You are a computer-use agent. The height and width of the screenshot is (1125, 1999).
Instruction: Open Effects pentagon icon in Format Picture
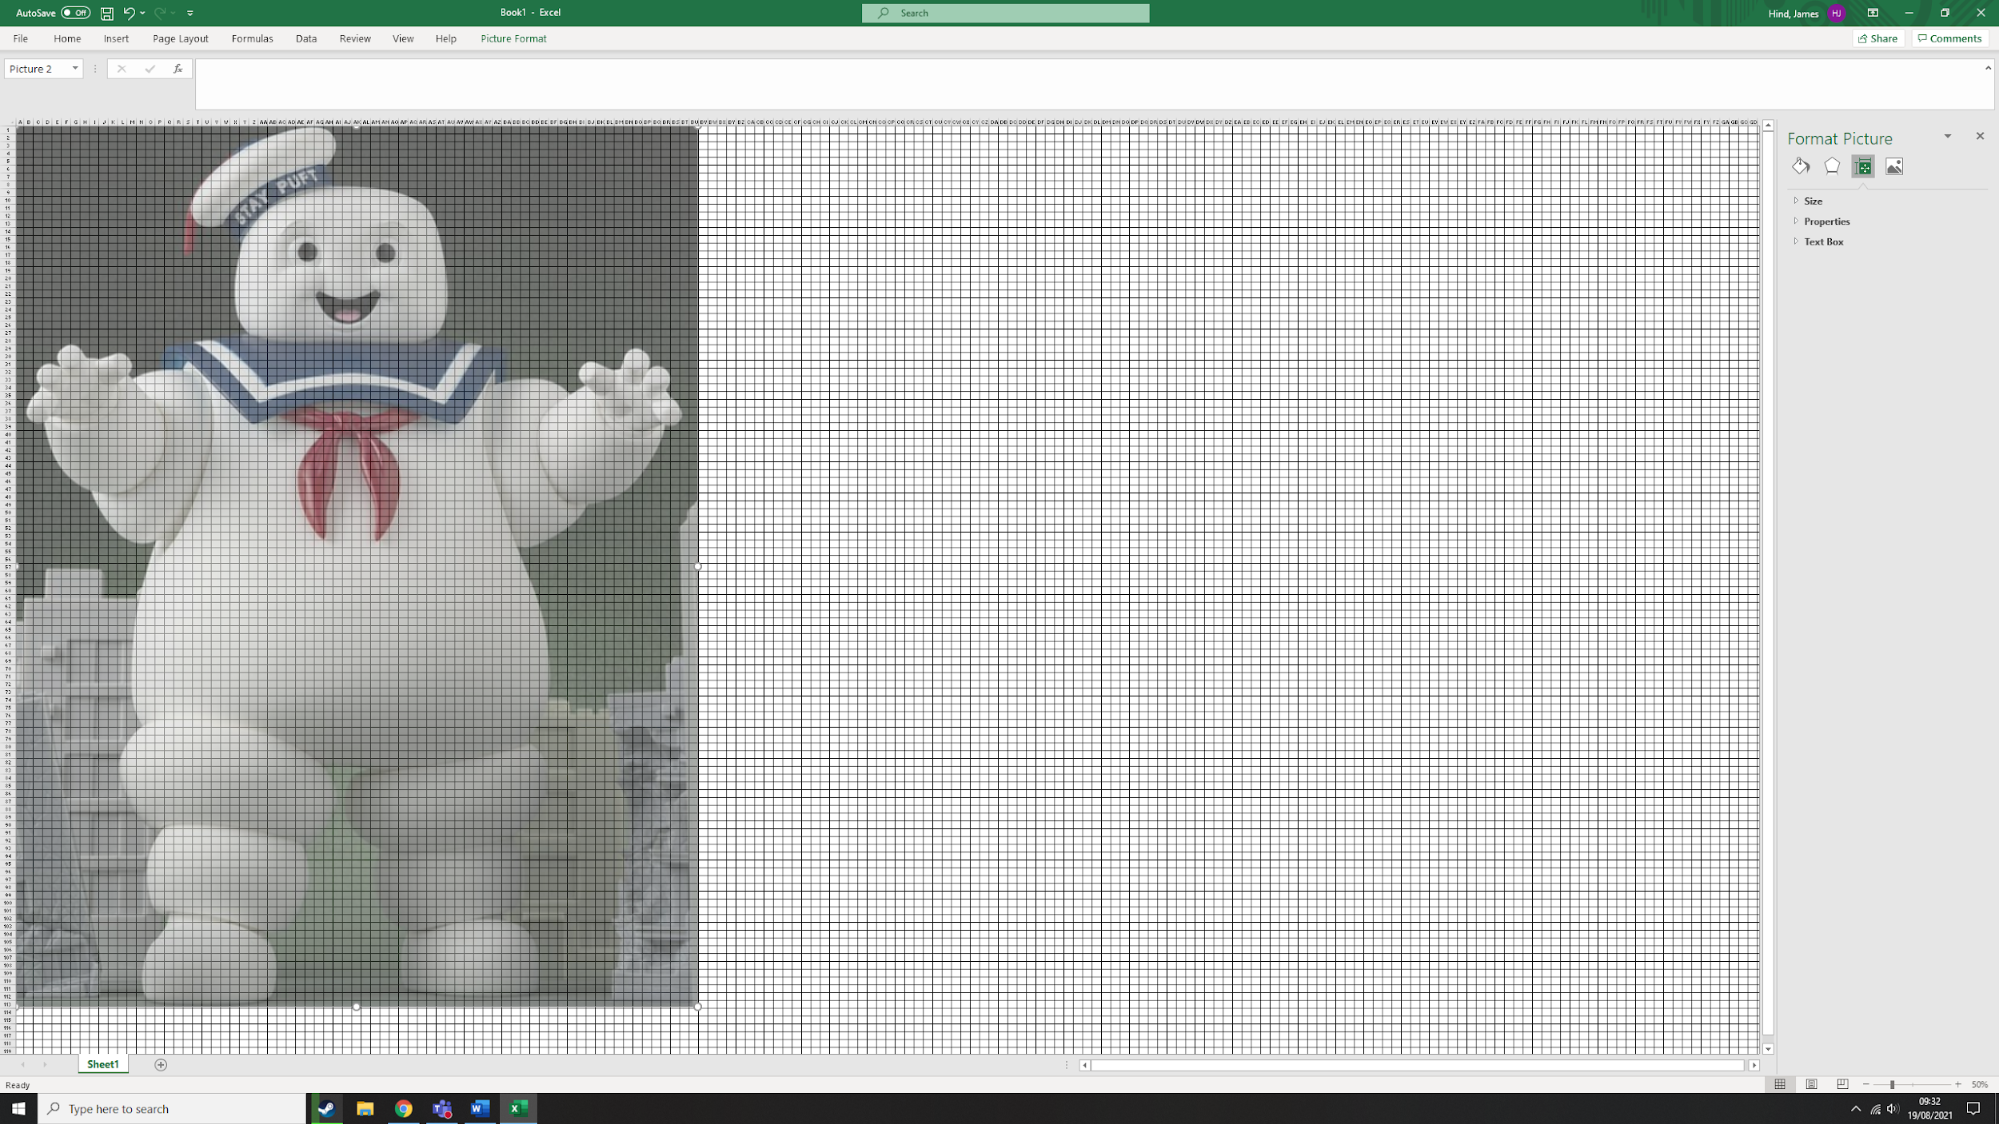1832,166
